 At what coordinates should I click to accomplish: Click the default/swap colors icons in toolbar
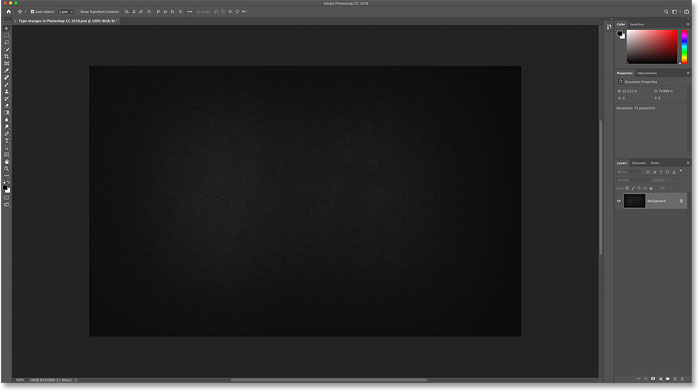pos(7,182)
